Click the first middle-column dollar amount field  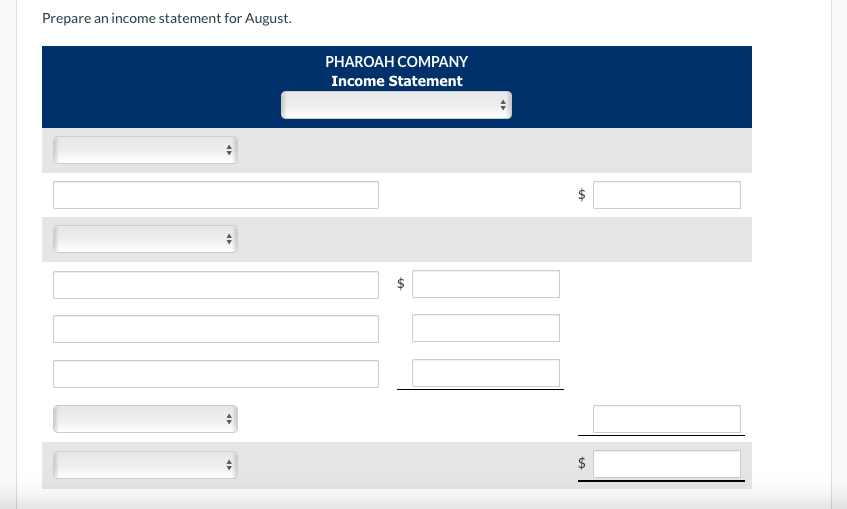point(486,284)
